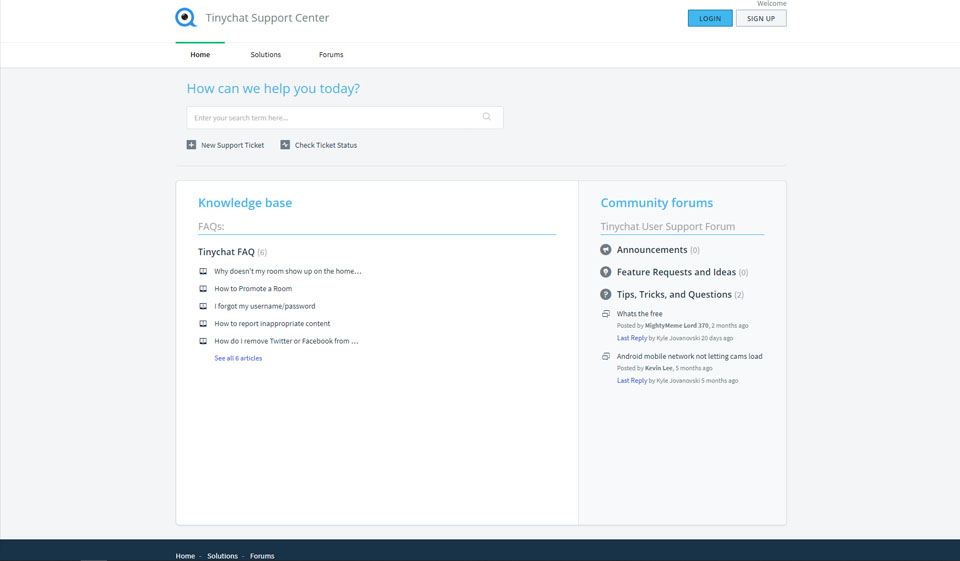Click 'See all 6 articles' link
This screenshot has height=561, width=960.
[x=238, y=358]
